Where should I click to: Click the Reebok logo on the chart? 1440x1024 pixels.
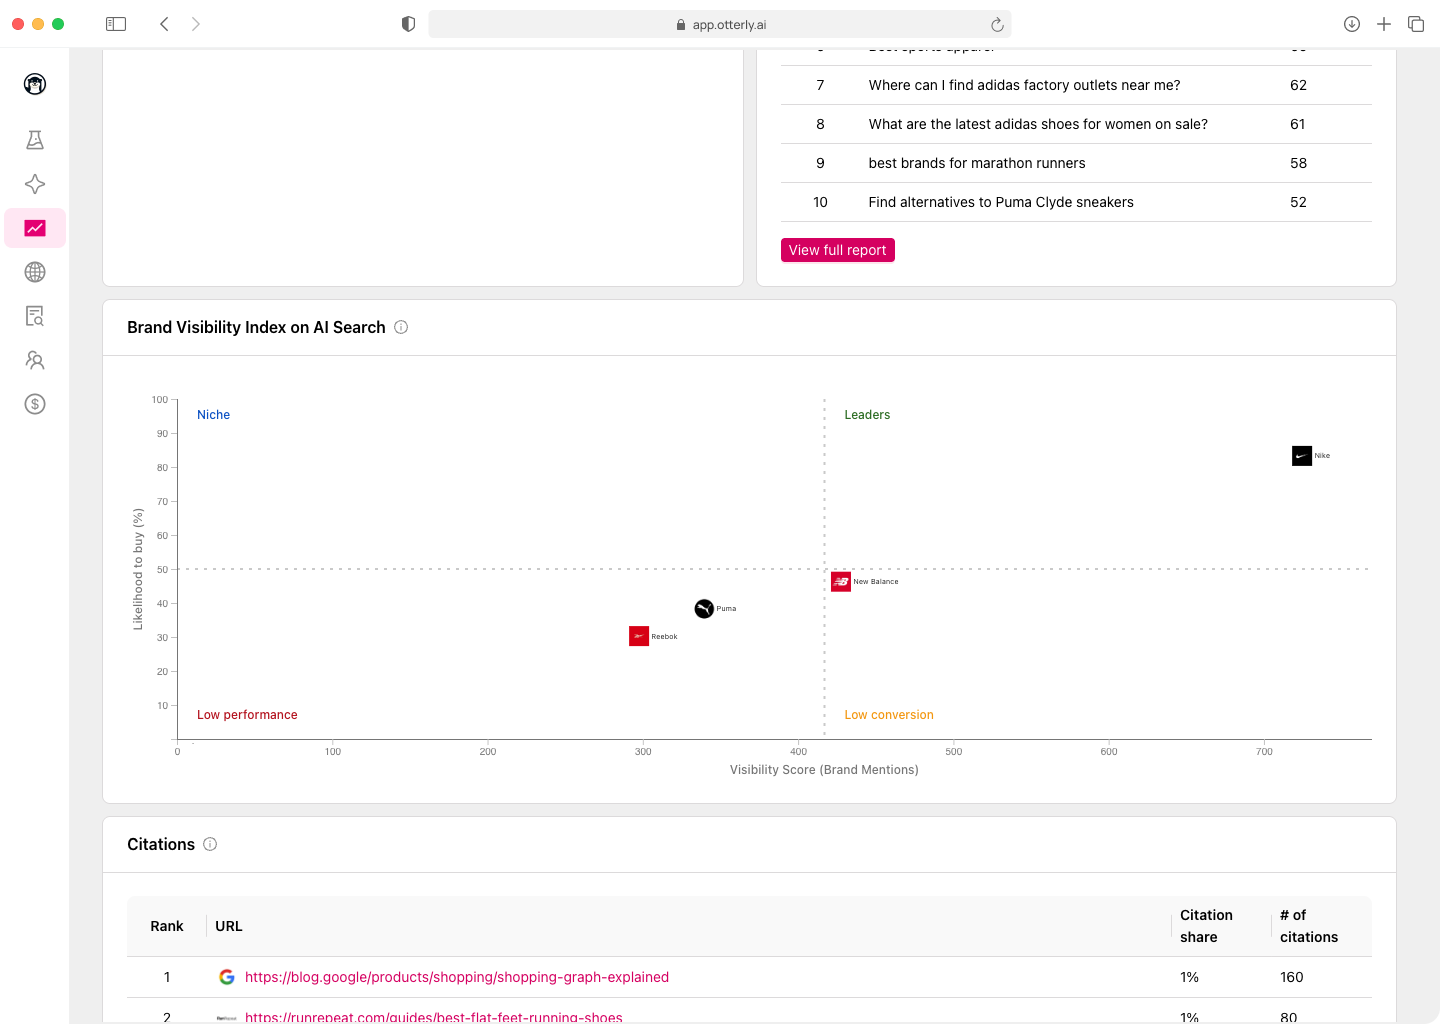[x=639, y=636]
